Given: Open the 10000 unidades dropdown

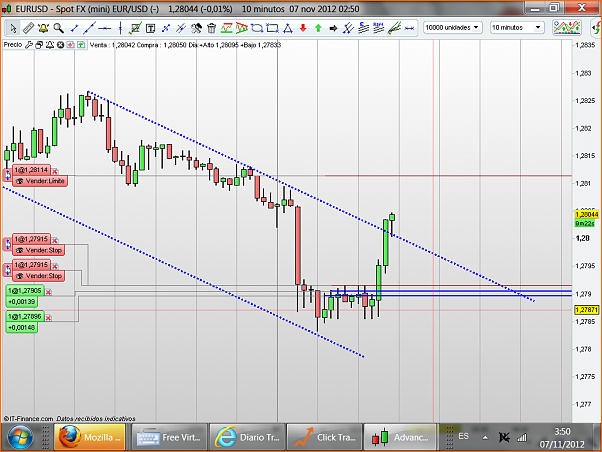Looking at the screenshot, I should (452, 28).
